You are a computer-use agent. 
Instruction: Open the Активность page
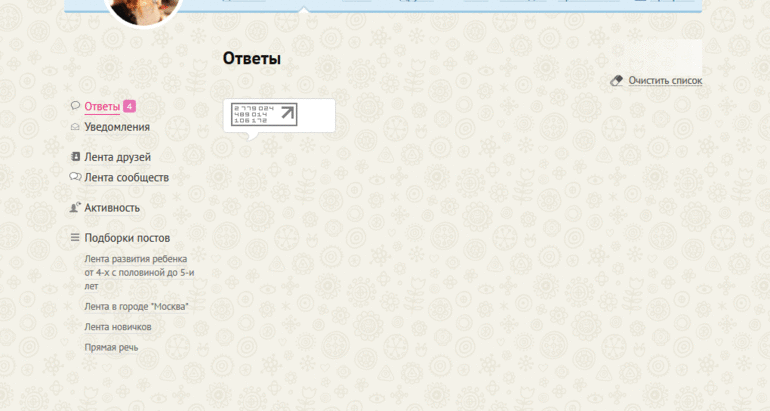click(112, 208)
